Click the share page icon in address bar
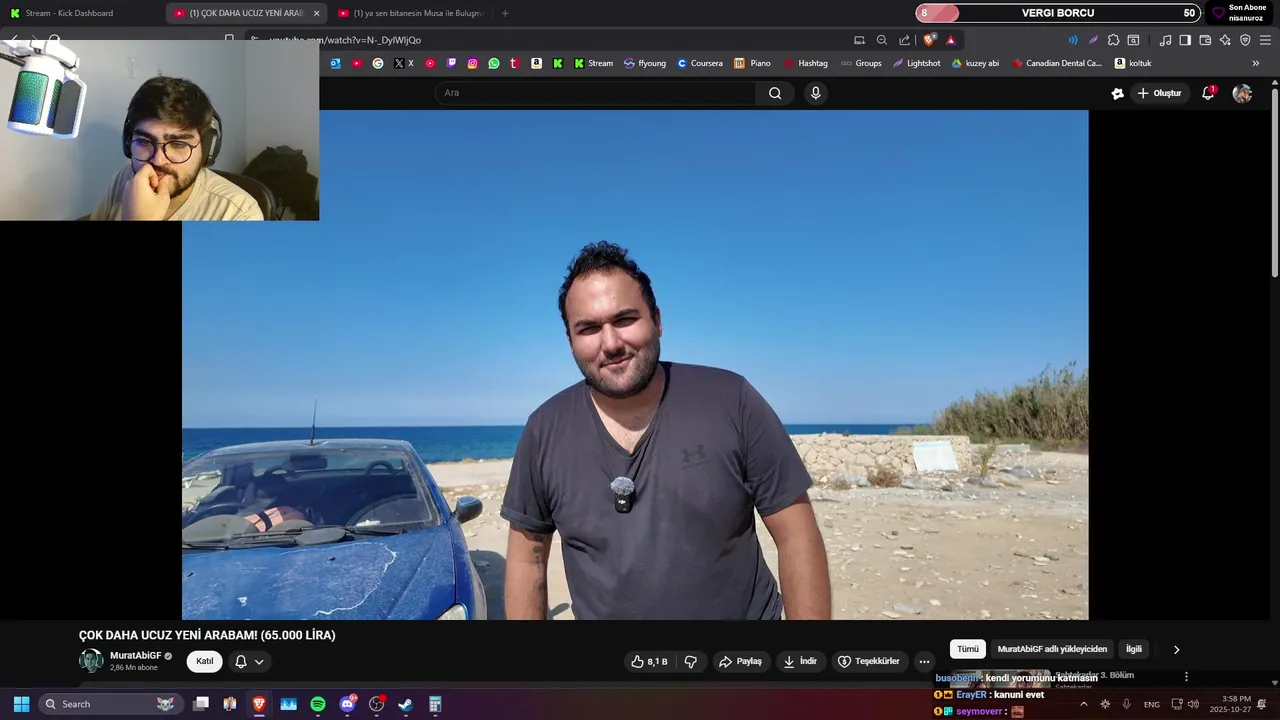The image size is (1280, 720). [905, 40]
